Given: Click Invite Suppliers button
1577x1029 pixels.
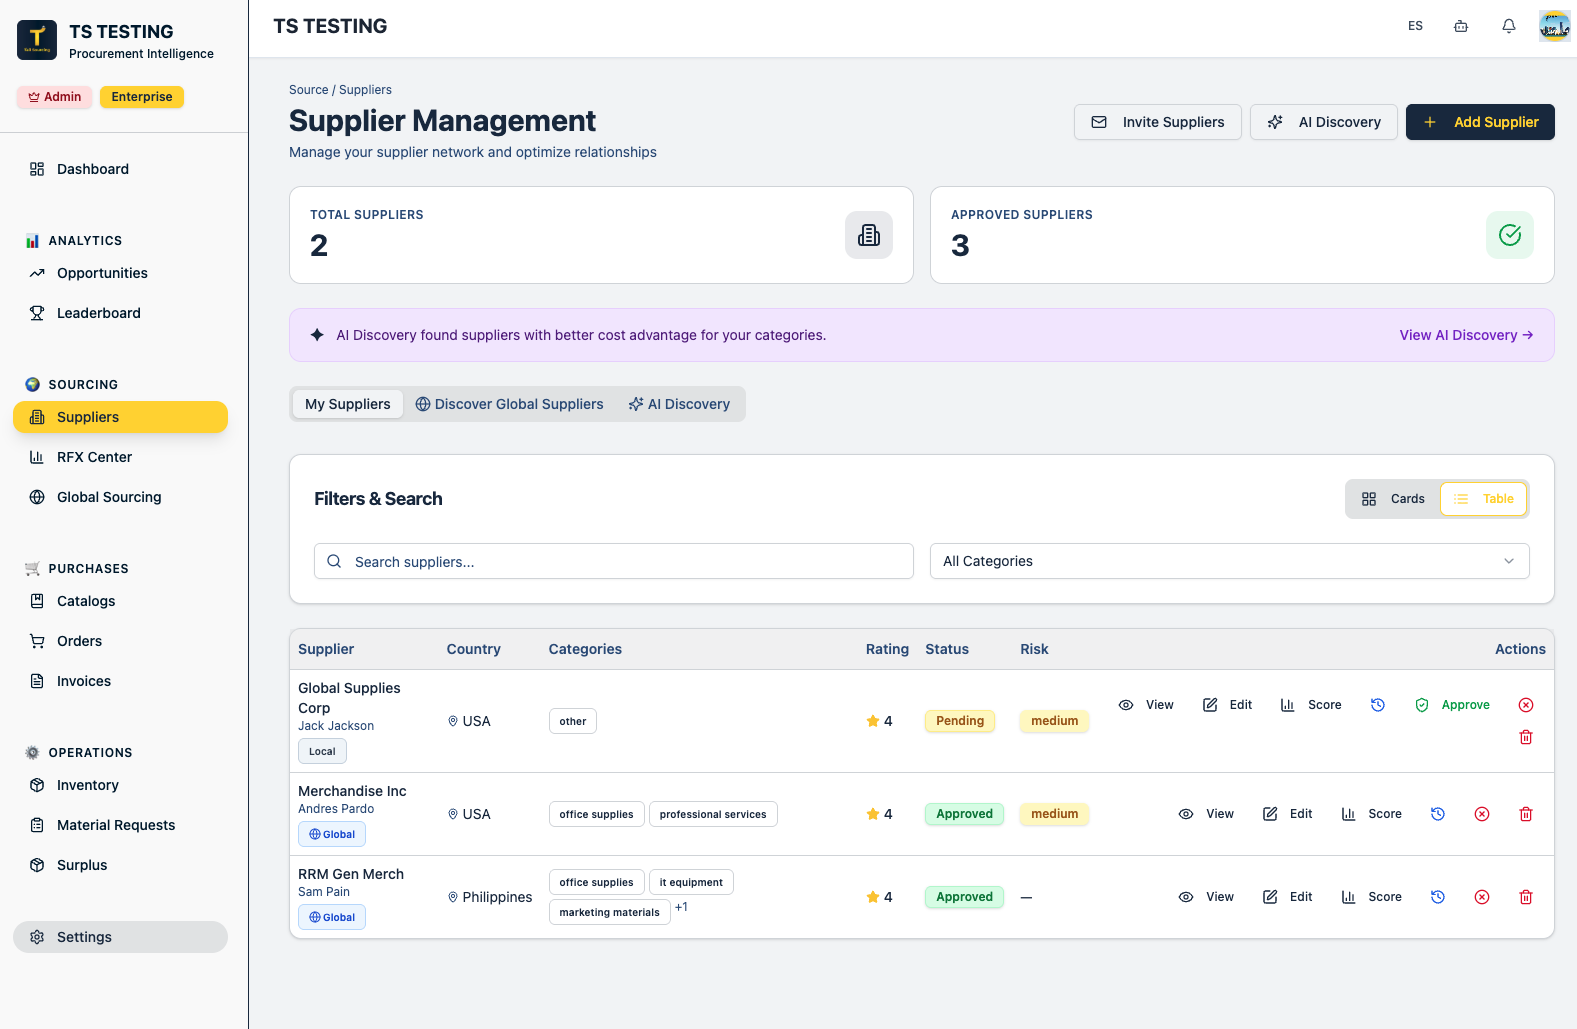Looking at the screenshot, I should tap(1158, 122).
